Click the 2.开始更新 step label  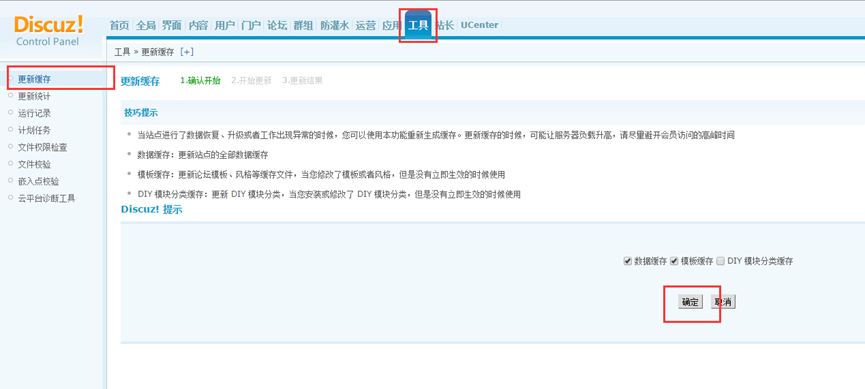252,81
